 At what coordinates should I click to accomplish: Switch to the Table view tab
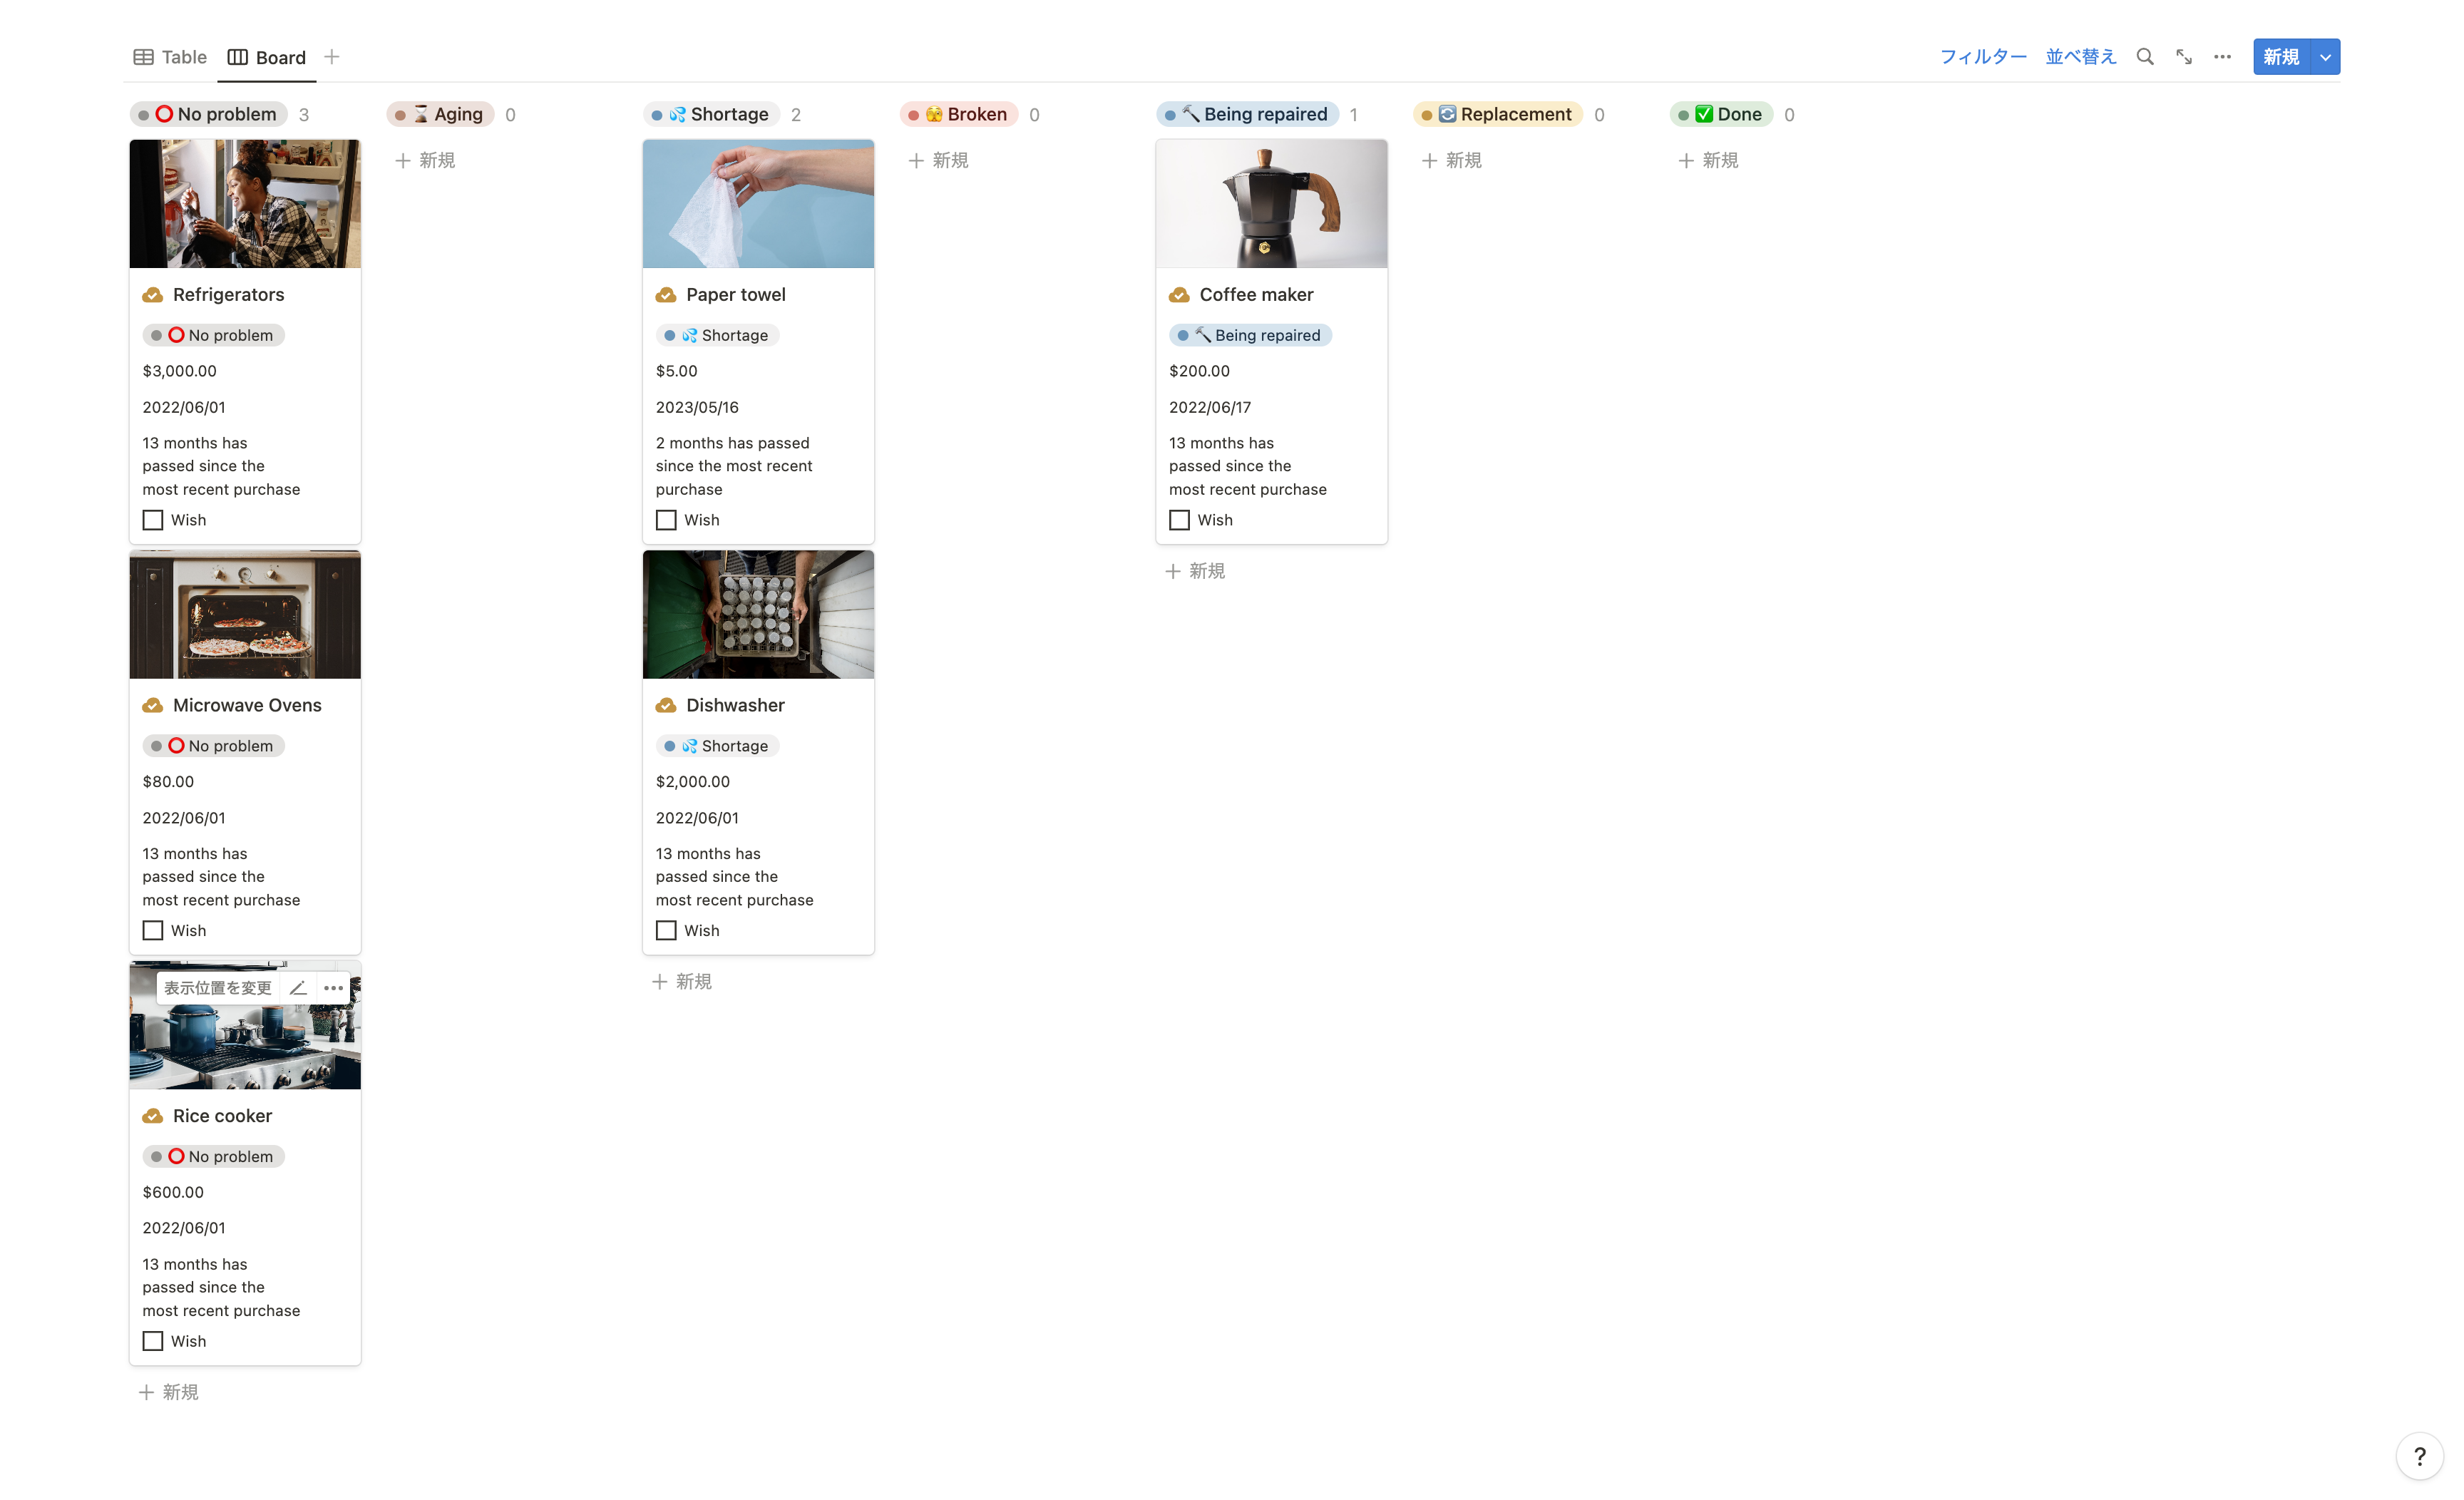170,57
